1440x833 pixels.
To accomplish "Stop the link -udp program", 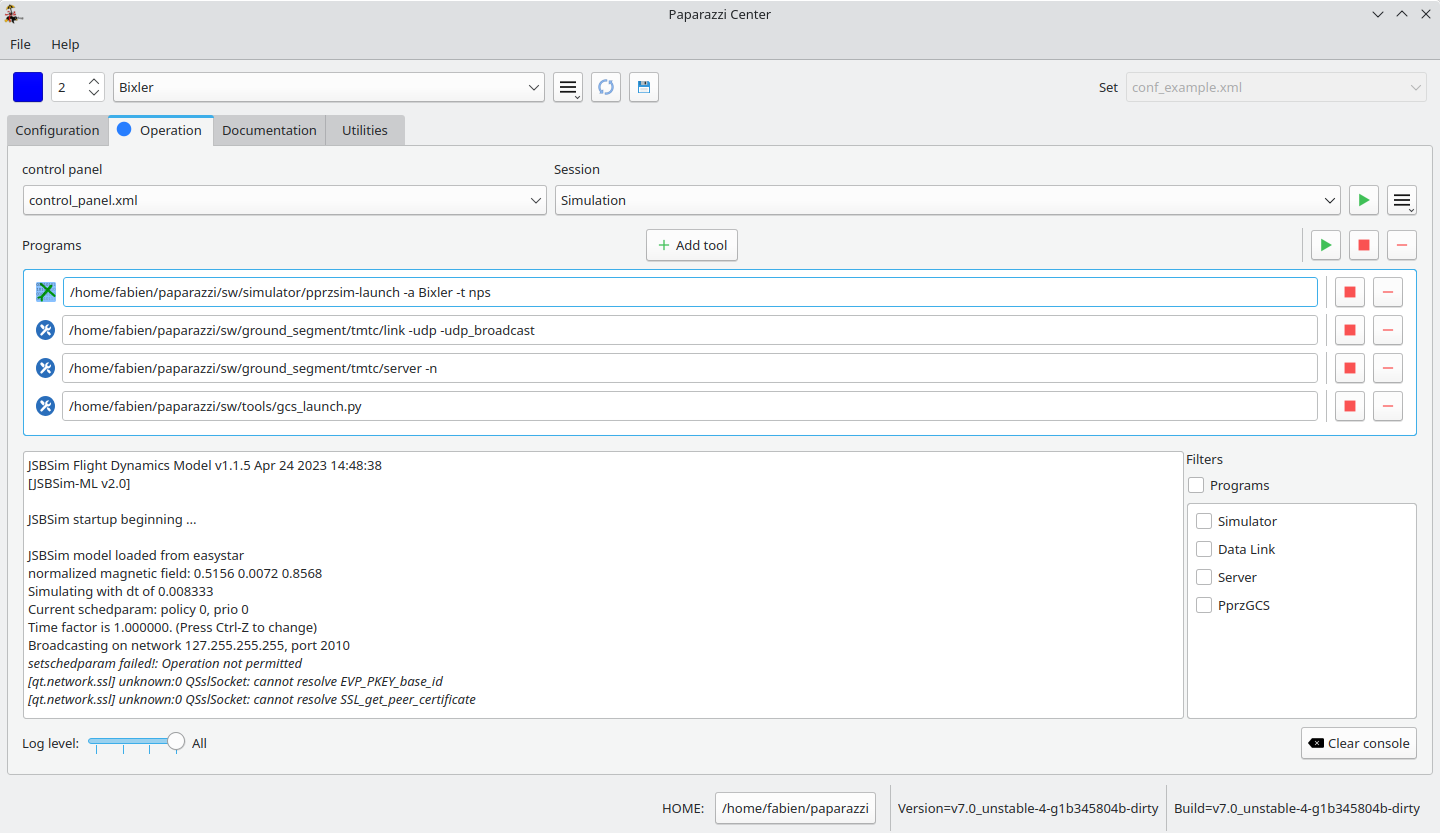I will (x=1350, y=330).
